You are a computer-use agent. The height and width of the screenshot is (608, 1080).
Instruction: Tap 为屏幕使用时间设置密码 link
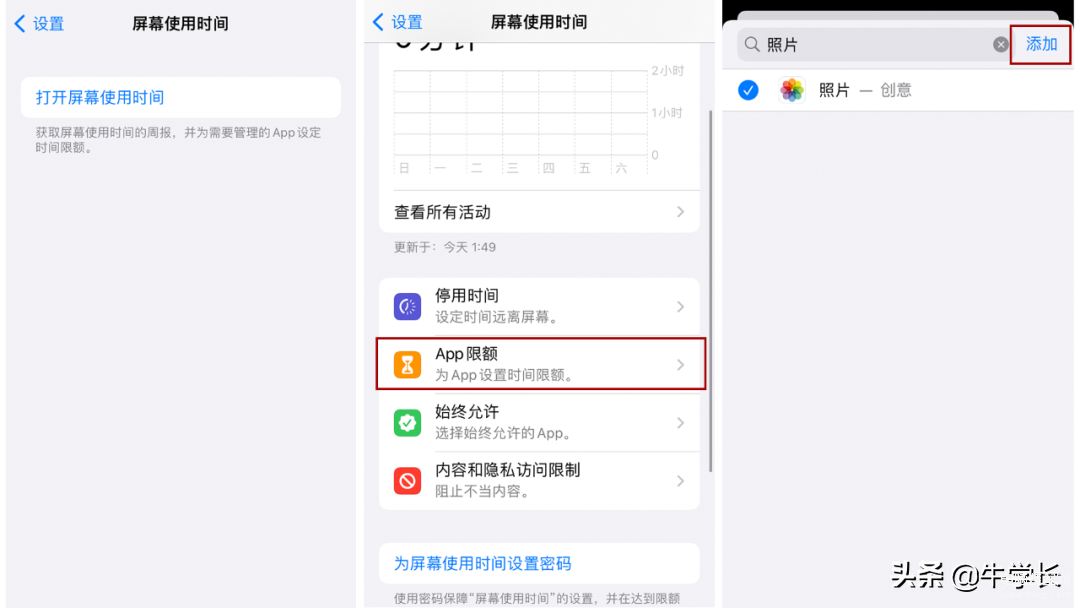click(482, 563)
